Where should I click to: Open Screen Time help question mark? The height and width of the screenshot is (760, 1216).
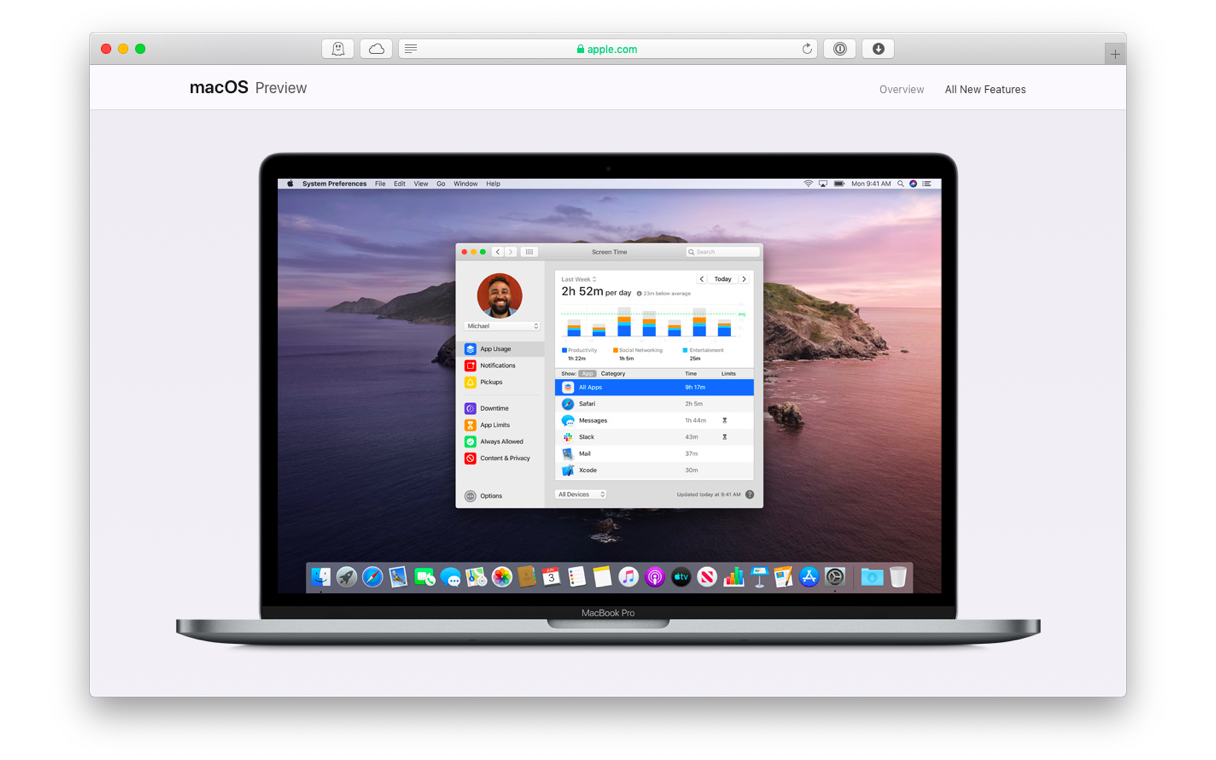[749, 494]
